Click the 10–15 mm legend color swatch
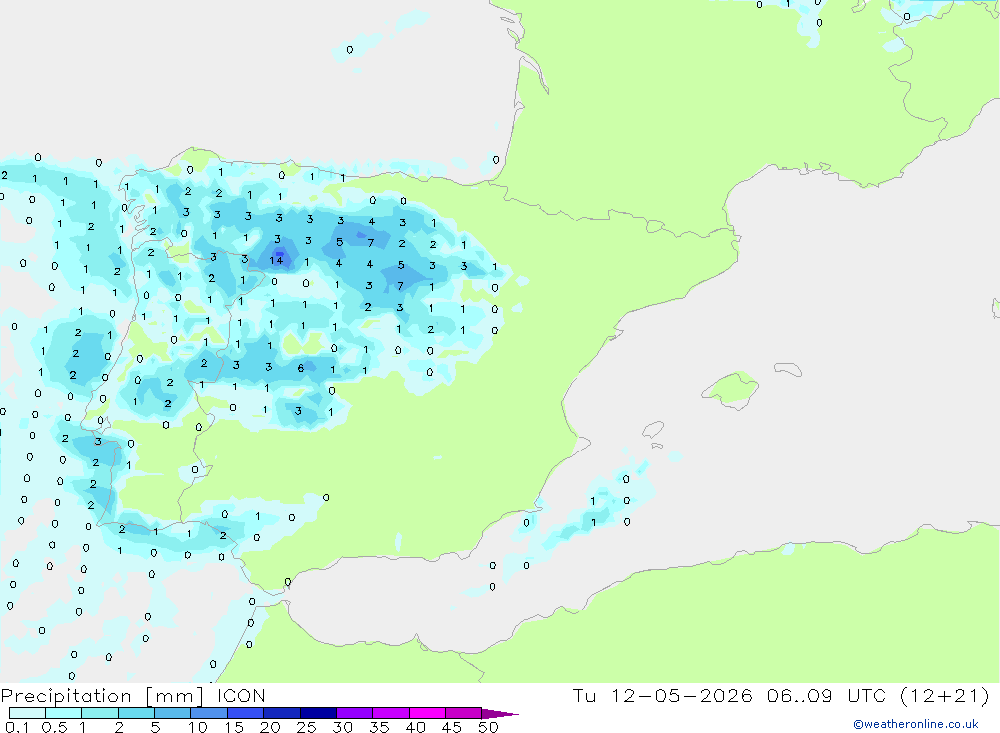The height and width of the screenshot is (733, 1000). tap(209, 713)
